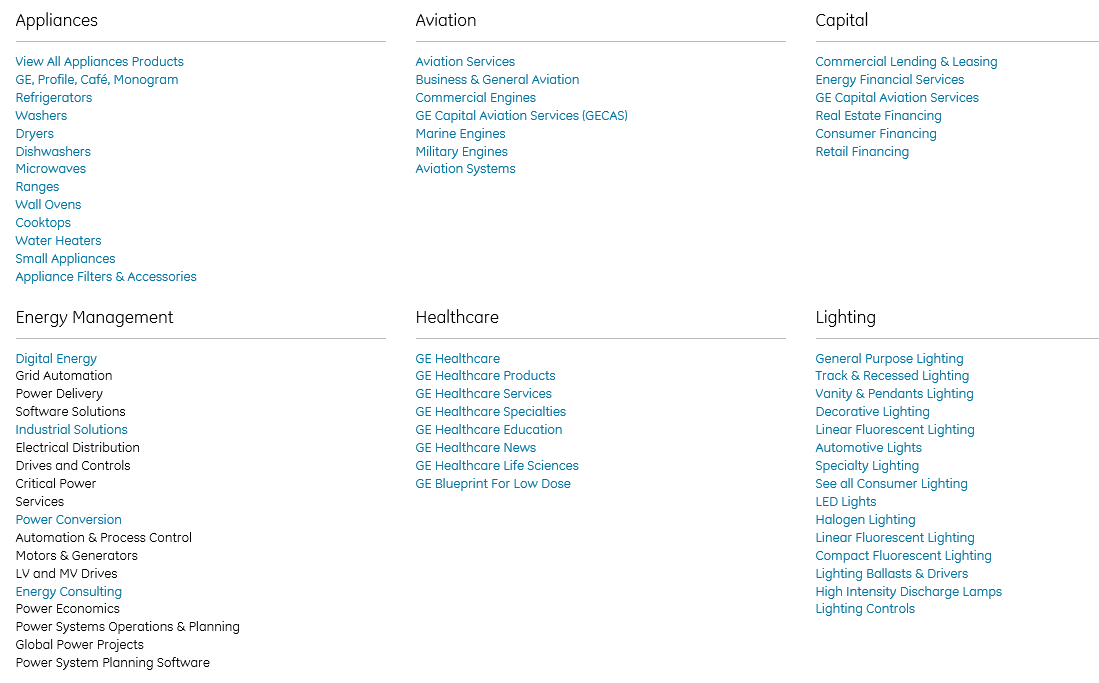
Task: Open GE Capital Aviation Services (GECAS)
Action: (521, 116)
